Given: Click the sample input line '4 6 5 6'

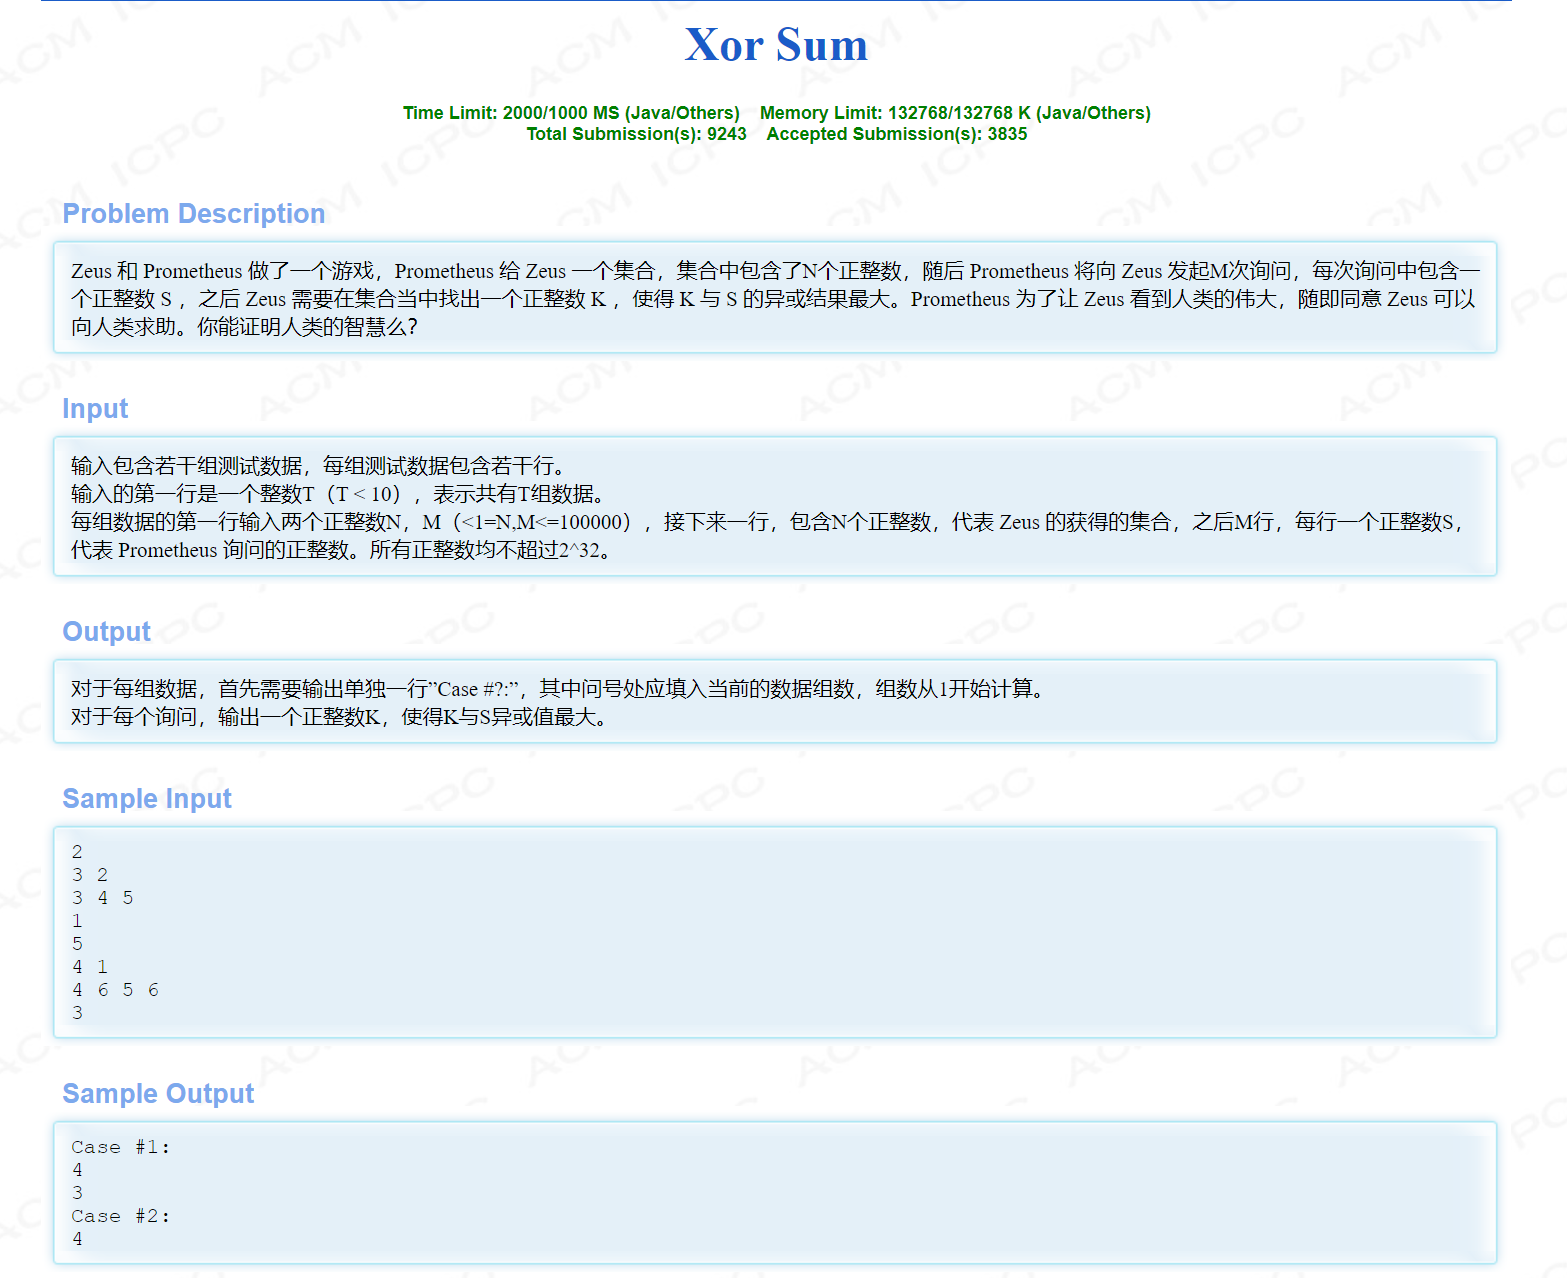Looking at the screenshot, I should point(115,990).
